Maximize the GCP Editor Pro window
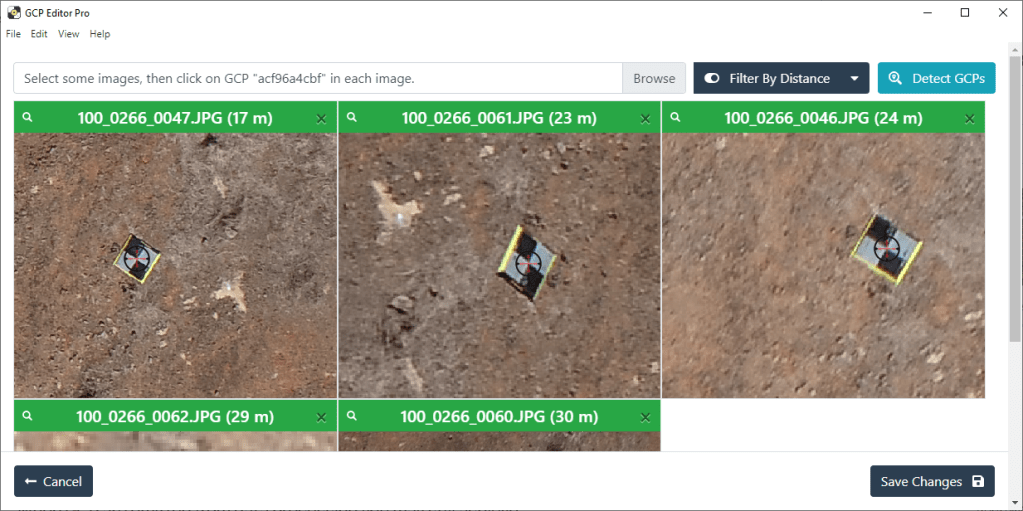The width and height of the screenshot is (1023, 511). pos(965,12)
